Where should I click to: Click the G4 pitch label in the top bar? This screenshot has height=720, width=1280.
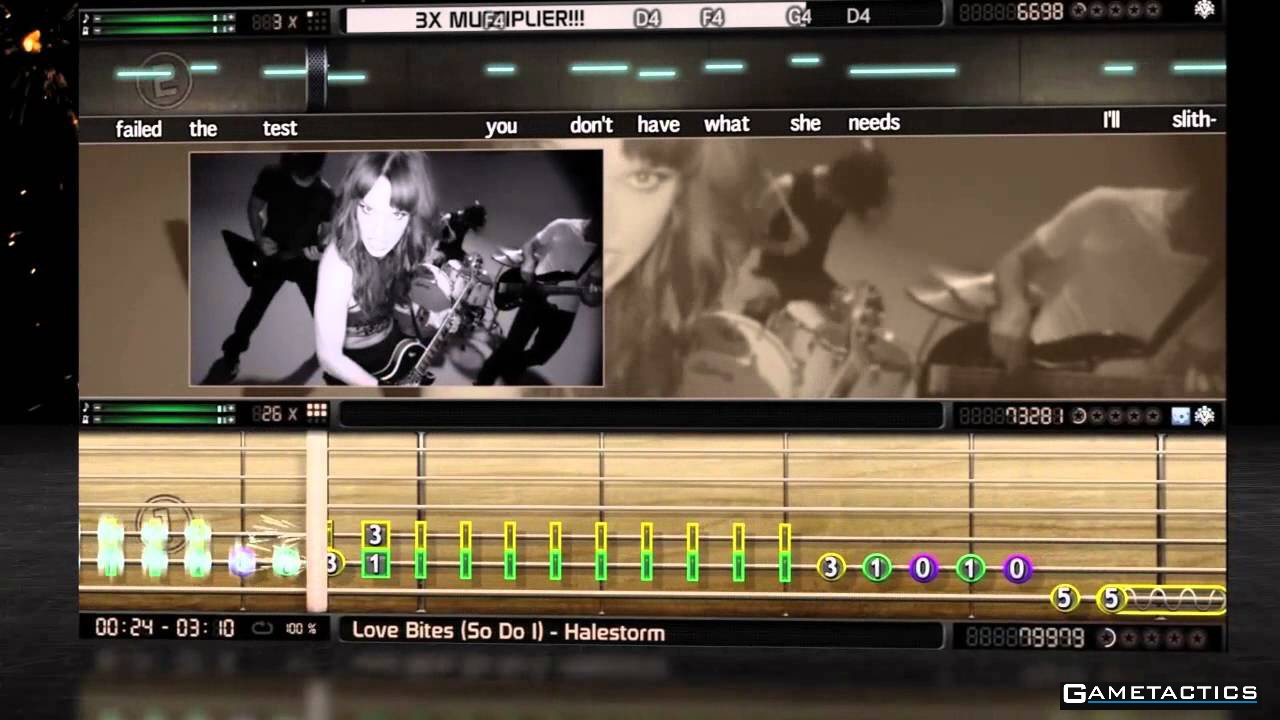[x=799, y=16]
